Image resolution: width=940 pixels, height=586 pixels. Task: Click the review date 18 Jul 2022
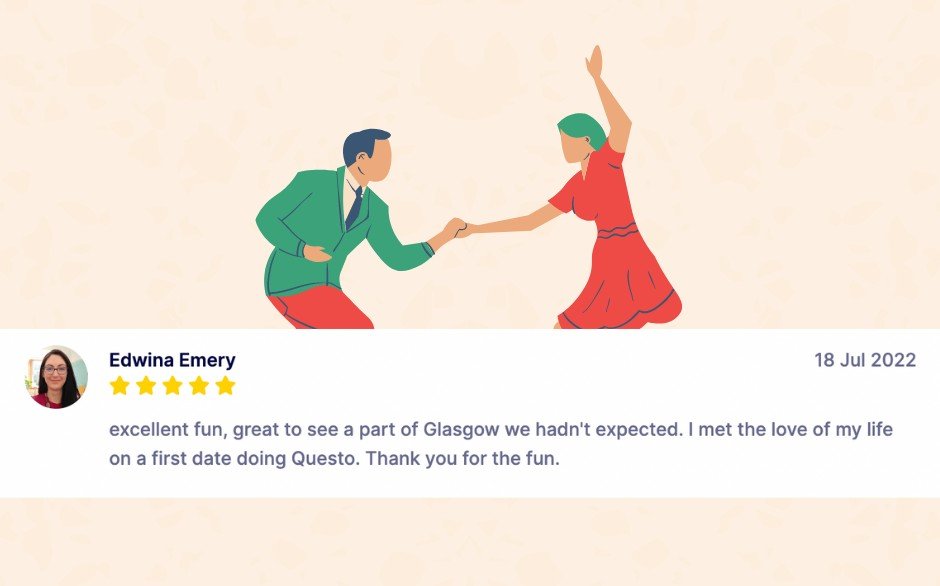tap(865, 360)
